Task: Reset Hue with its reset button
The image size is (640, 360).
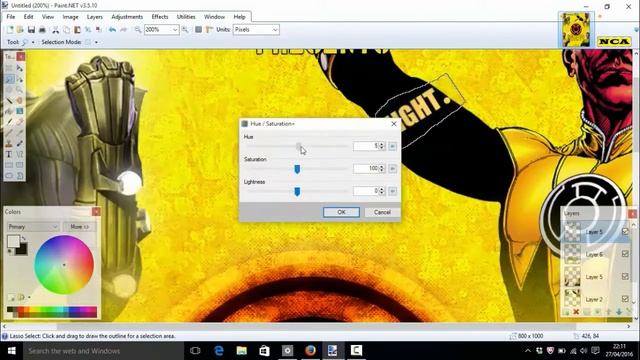Action: [x=393, y=146]
